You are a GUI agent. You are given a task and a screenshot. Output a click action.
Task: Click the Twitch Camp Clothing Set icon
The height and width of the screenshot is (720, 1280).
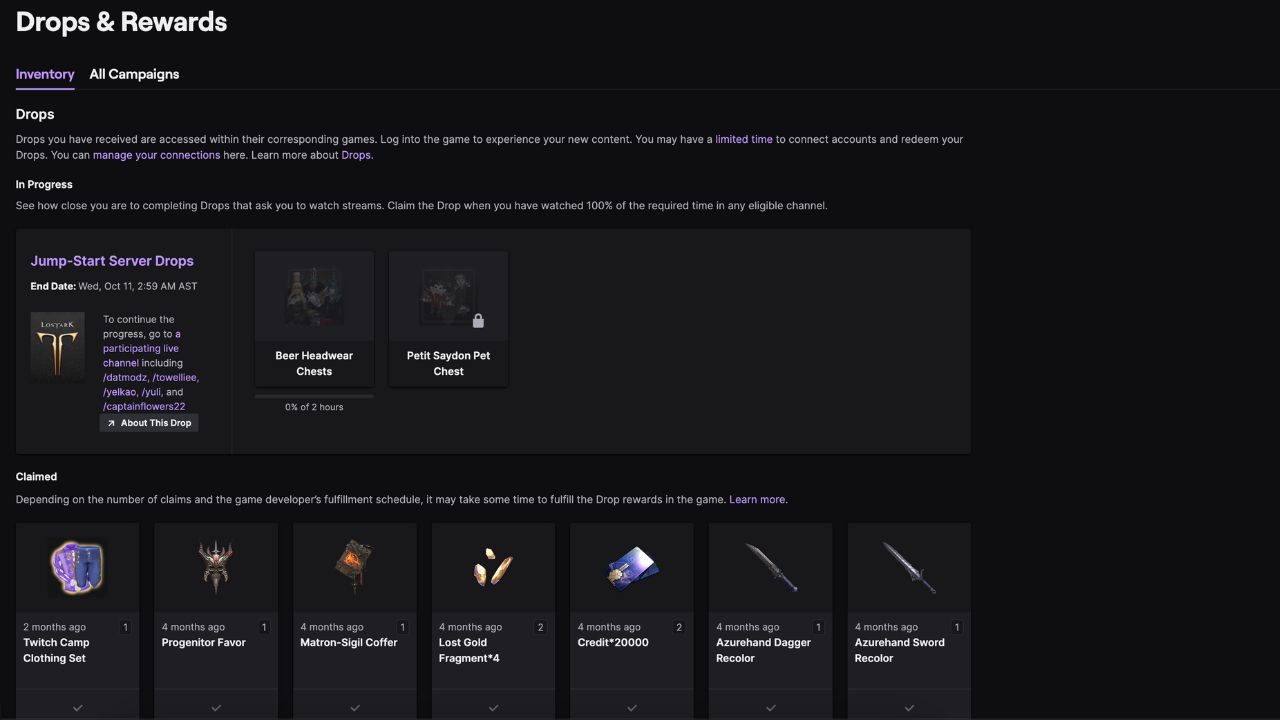pos(77,567)
